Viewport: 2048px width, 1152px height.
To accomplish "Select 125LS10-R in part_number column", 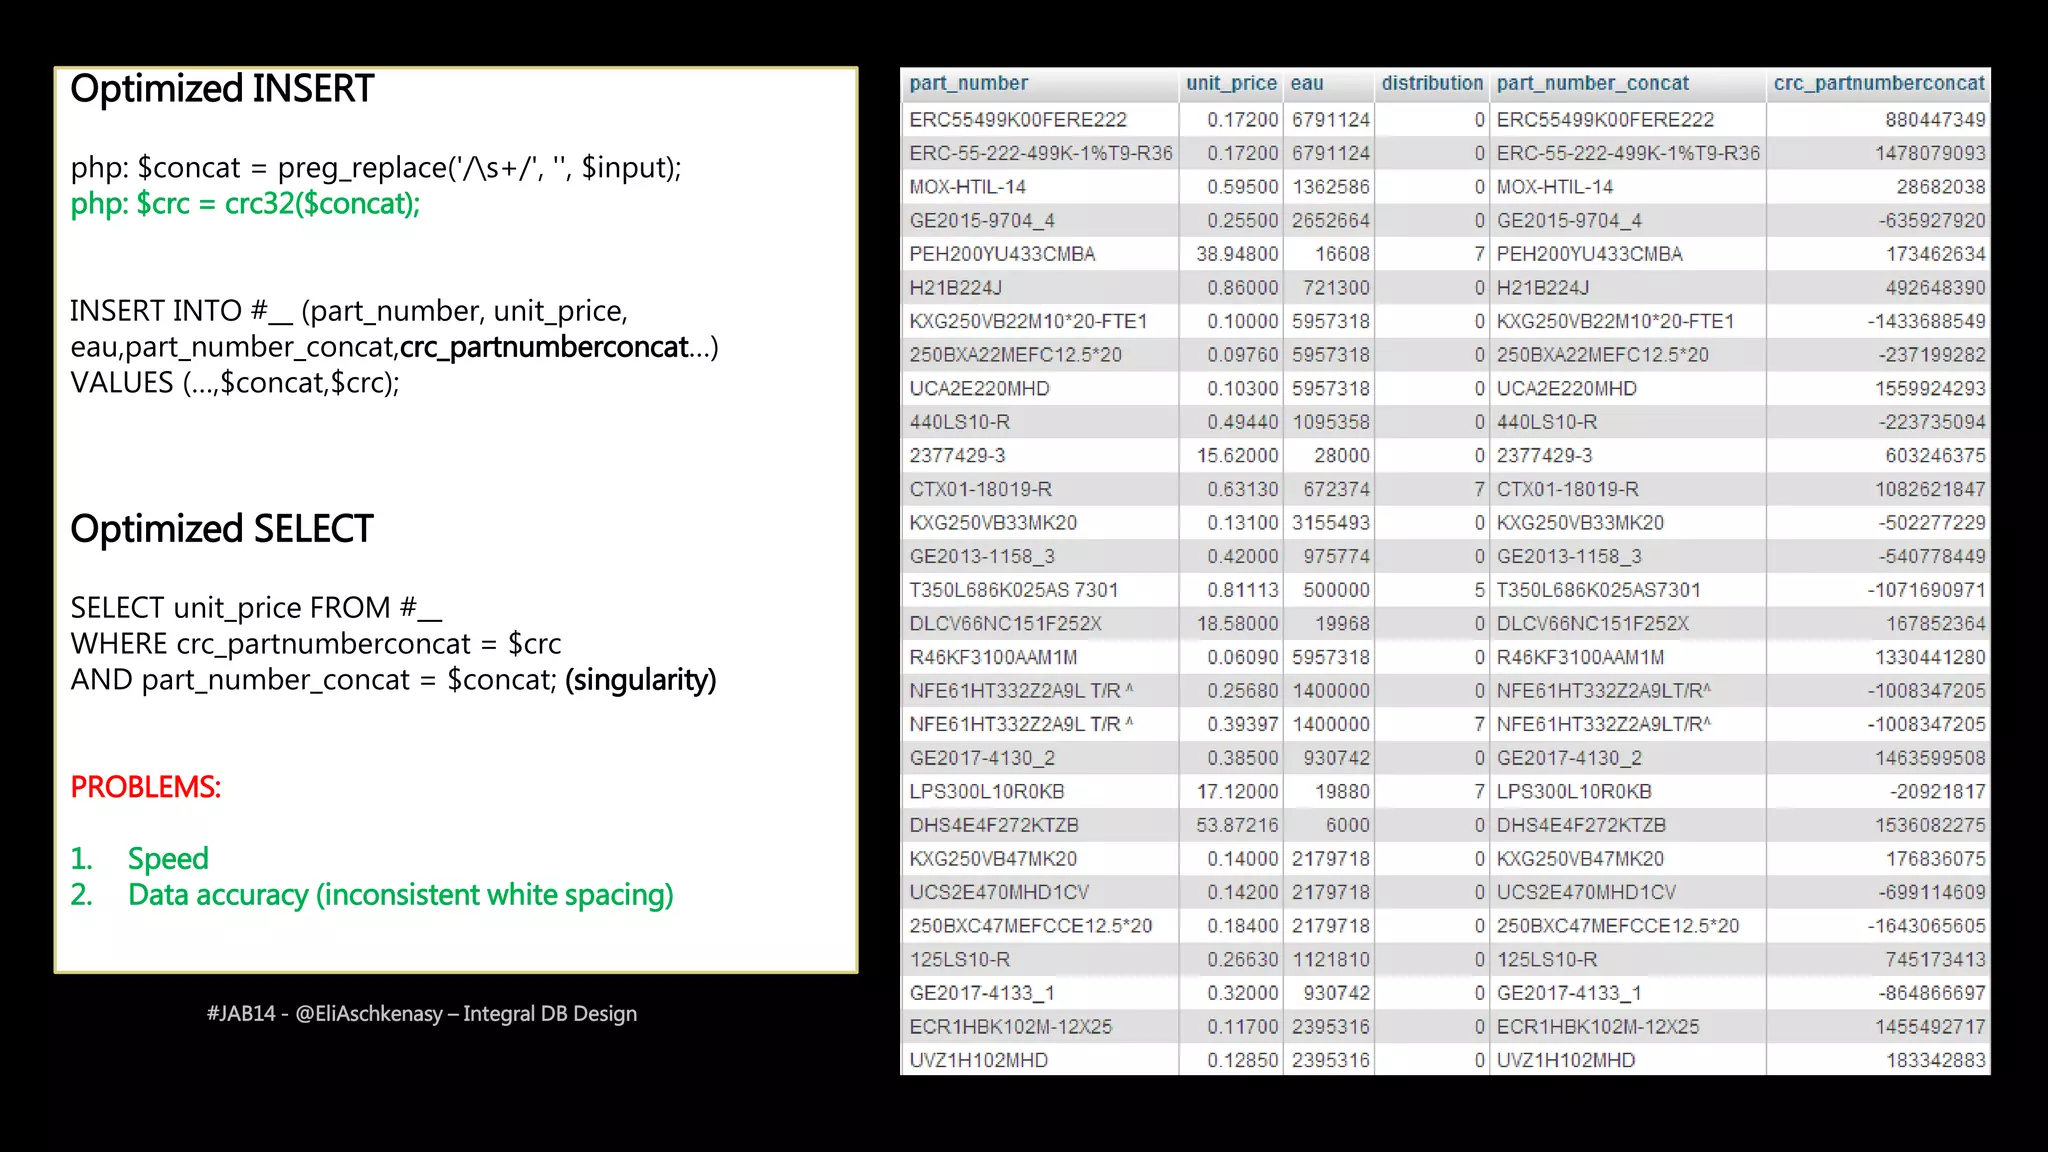I will click(959, 960).
